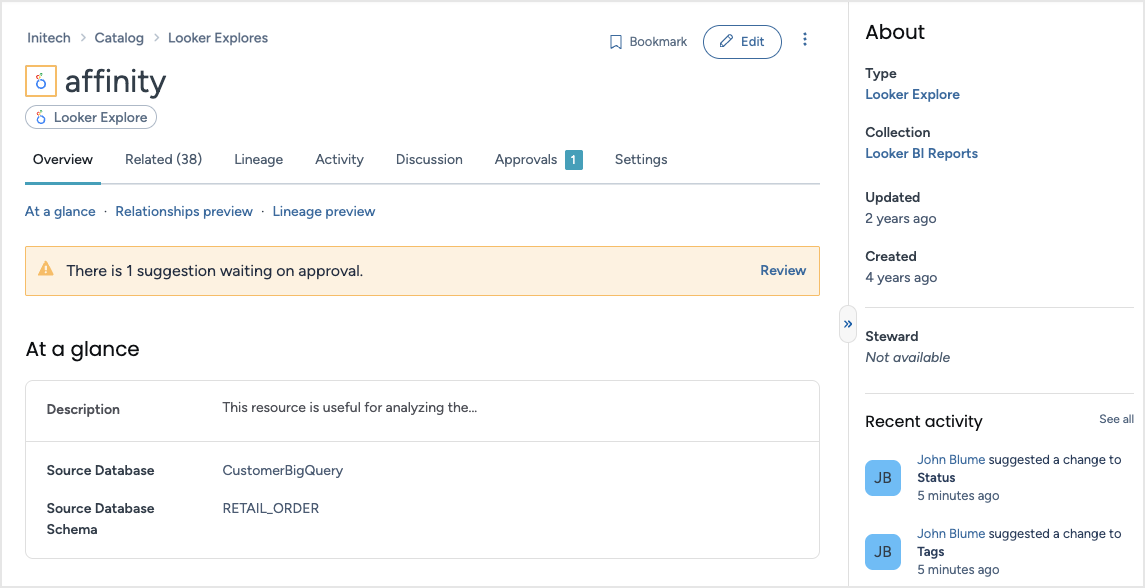Review the pending suggestion
This screenshot has width=1145, height=588.
click(783, 270)
